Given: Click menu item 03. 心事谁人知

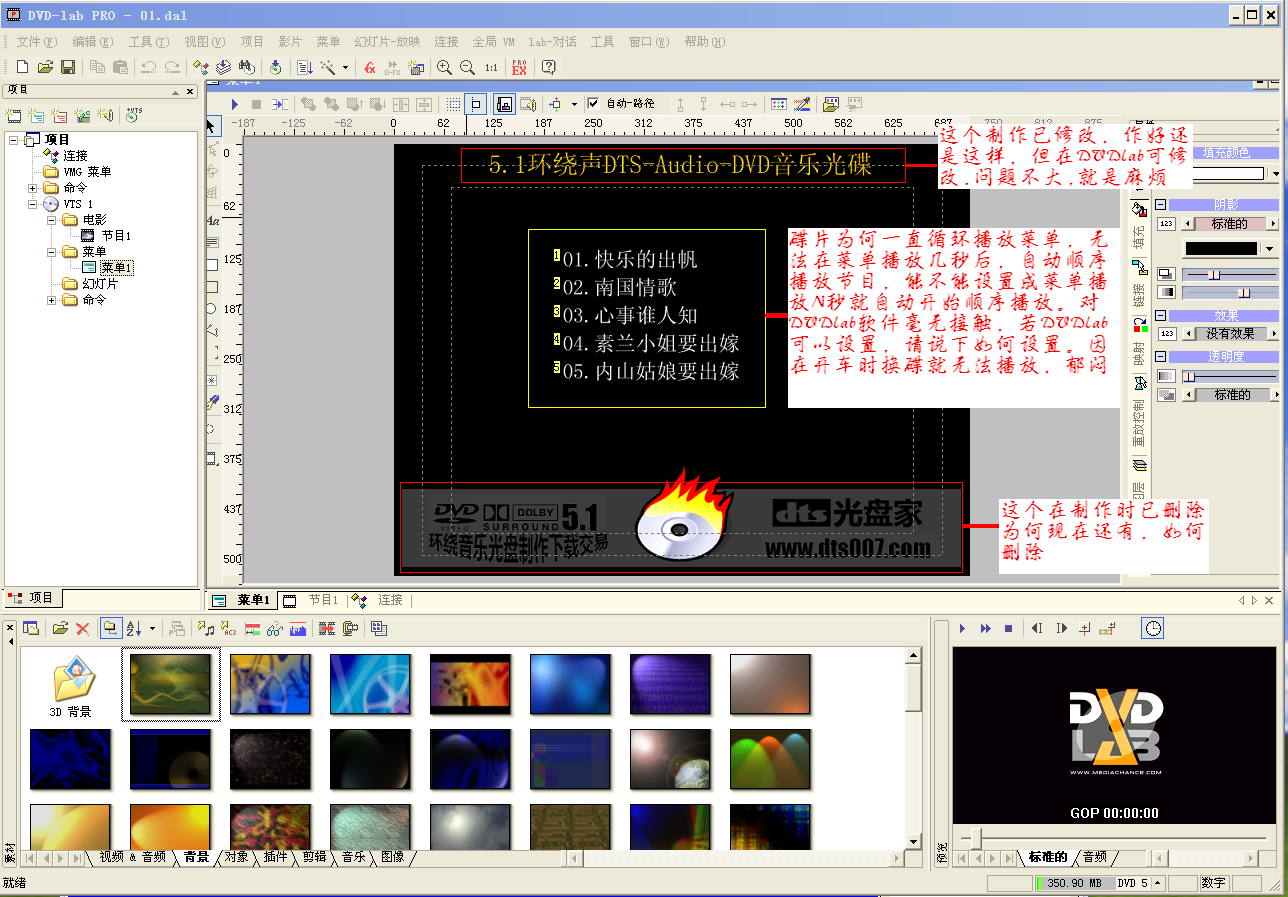Looking at the screenshot, I should [630, 316].
